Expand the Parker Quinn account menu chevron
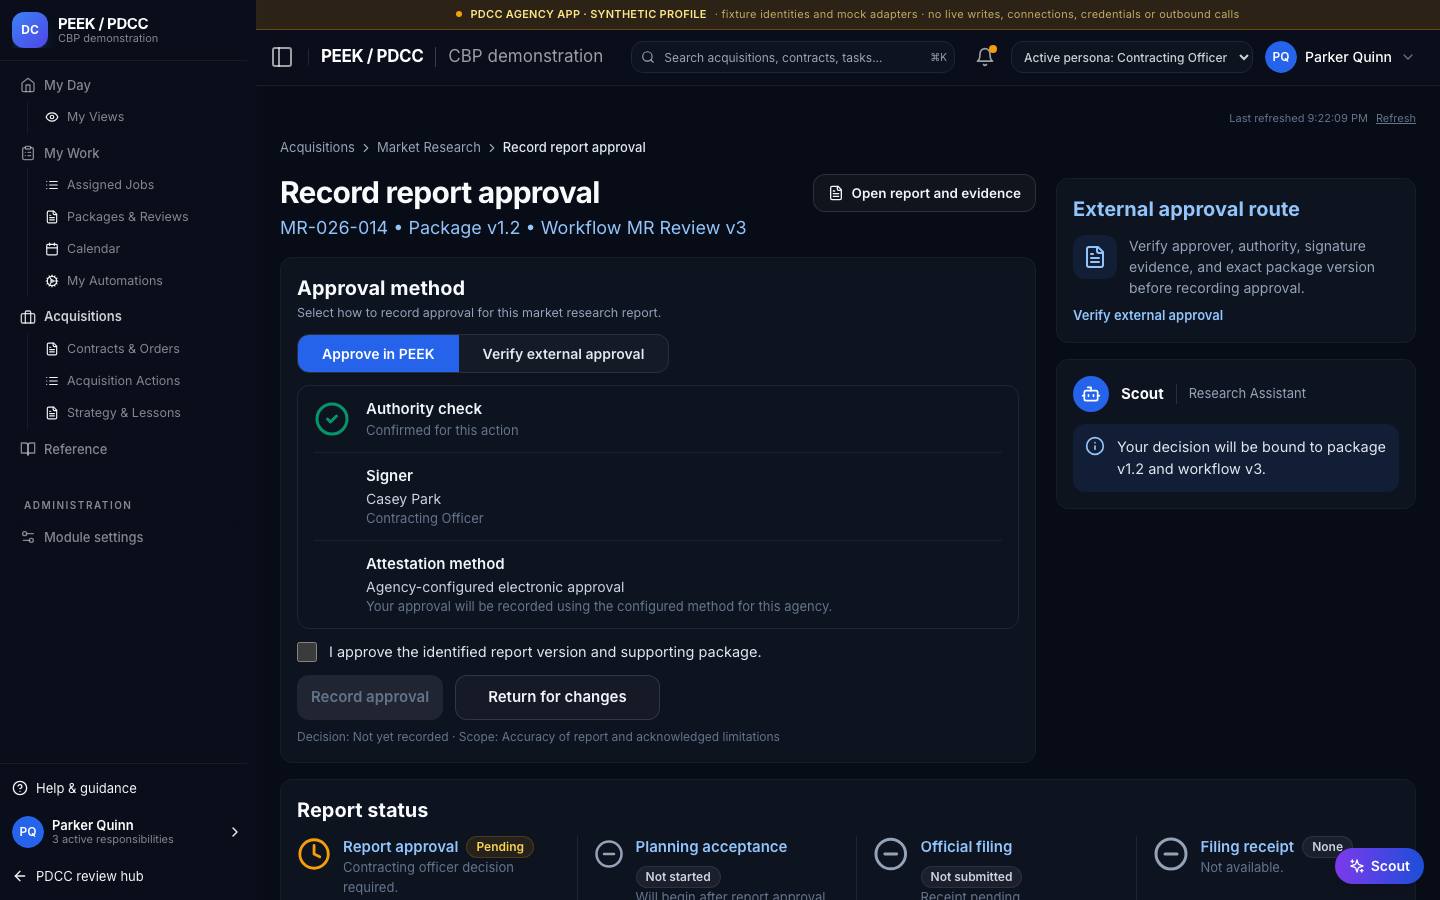1440x900 pixels. pyautogui.click(x=1408, y=57)
